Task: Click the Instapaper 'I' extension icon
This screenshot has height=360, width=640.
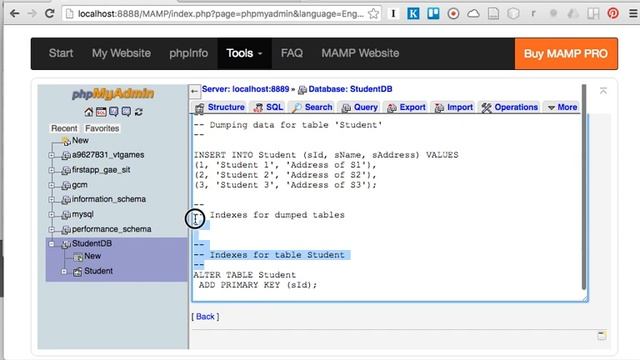Action: [393, 13]
